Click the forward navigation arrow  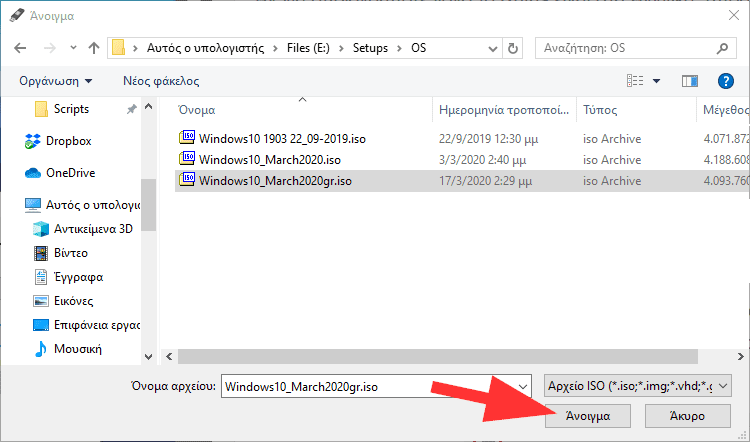pos(50,48)
